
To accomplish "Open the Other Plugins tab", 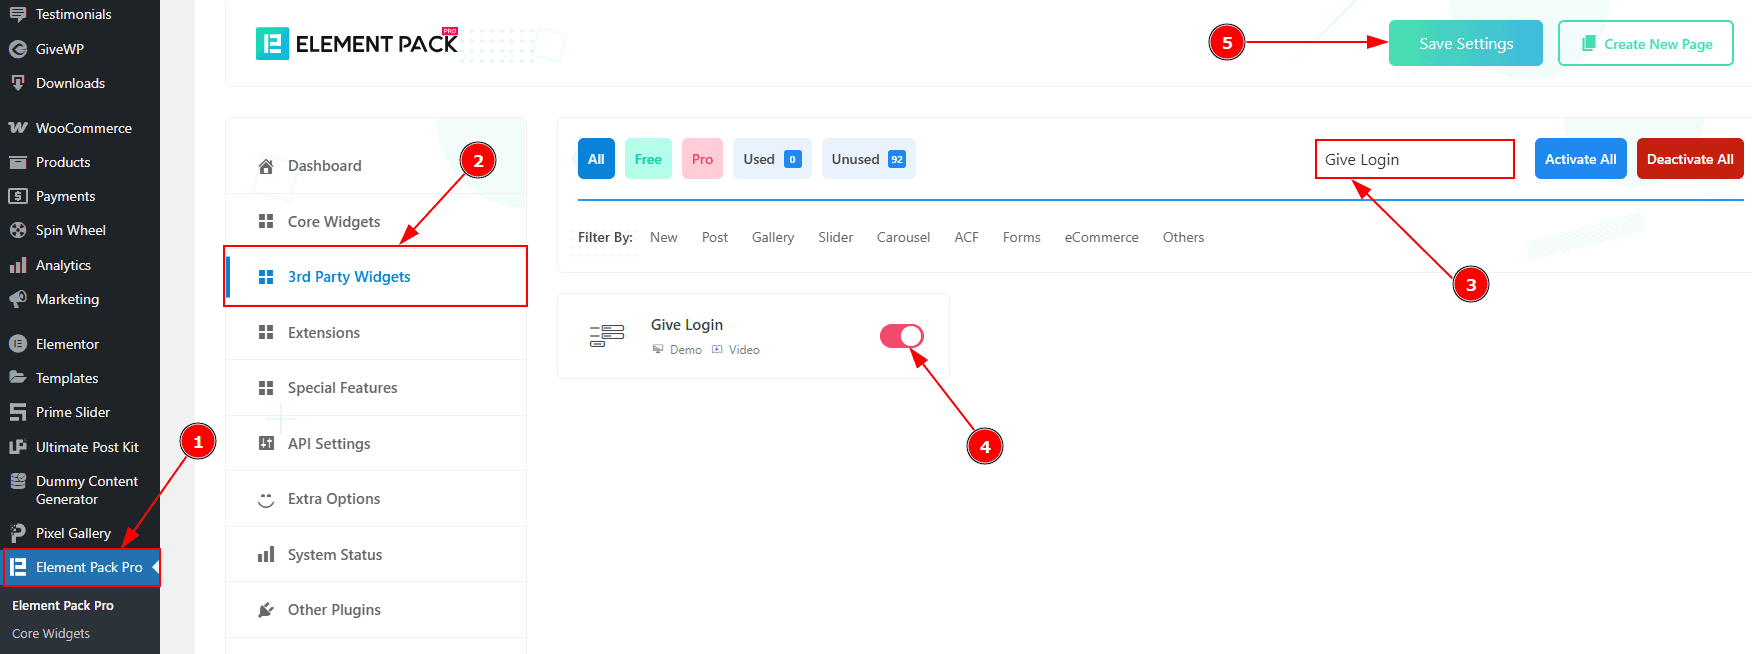I will pyautogui.click(x=376, y=610).
